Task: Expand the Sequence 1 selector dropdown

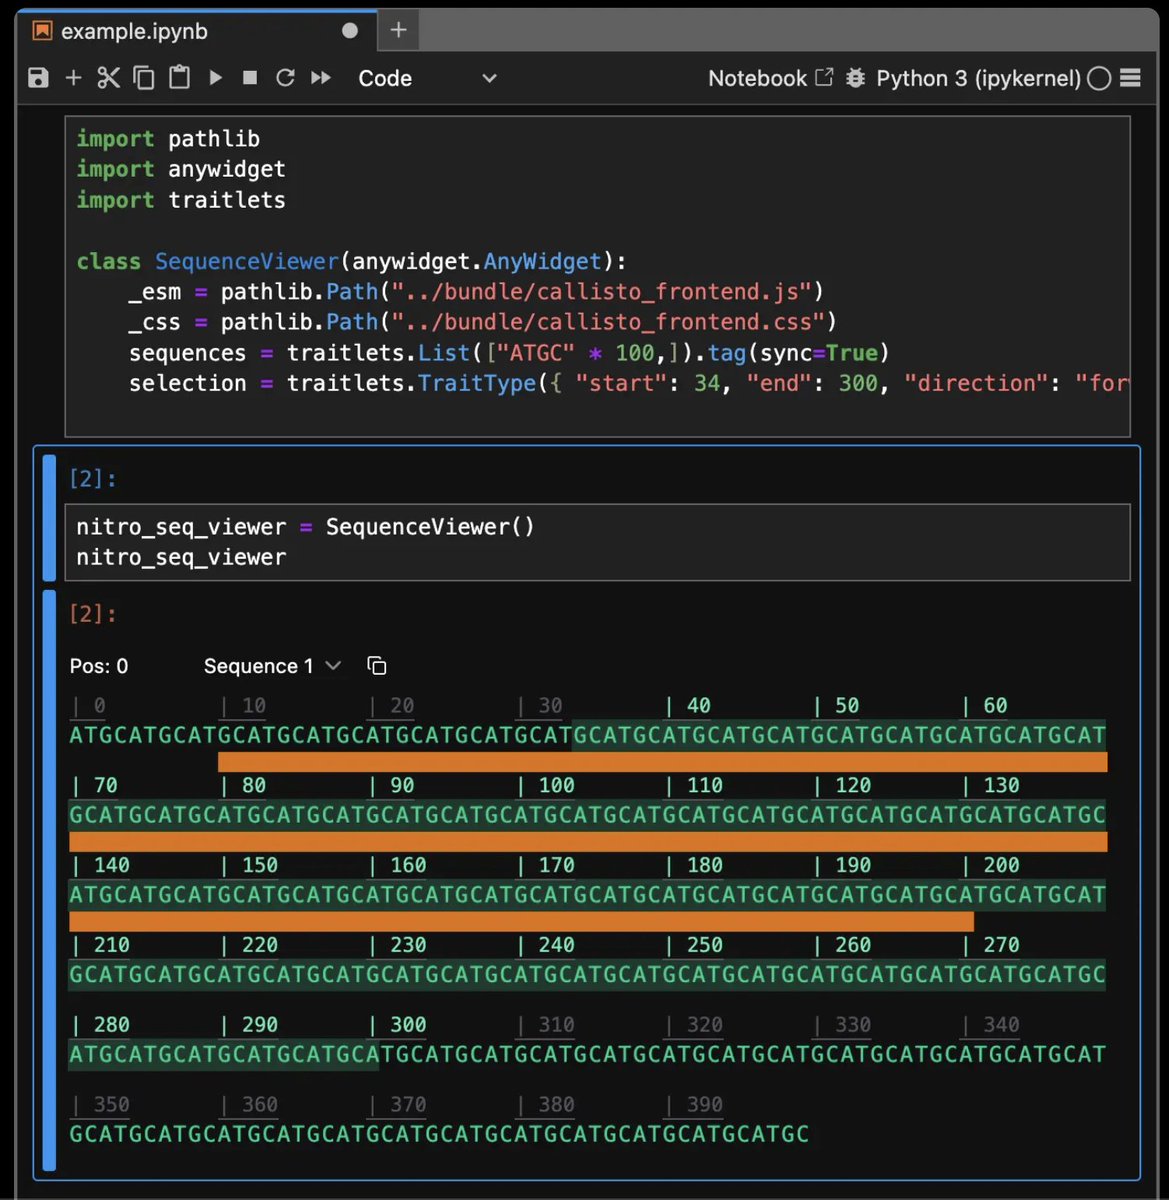Action: tap(272, 666)
